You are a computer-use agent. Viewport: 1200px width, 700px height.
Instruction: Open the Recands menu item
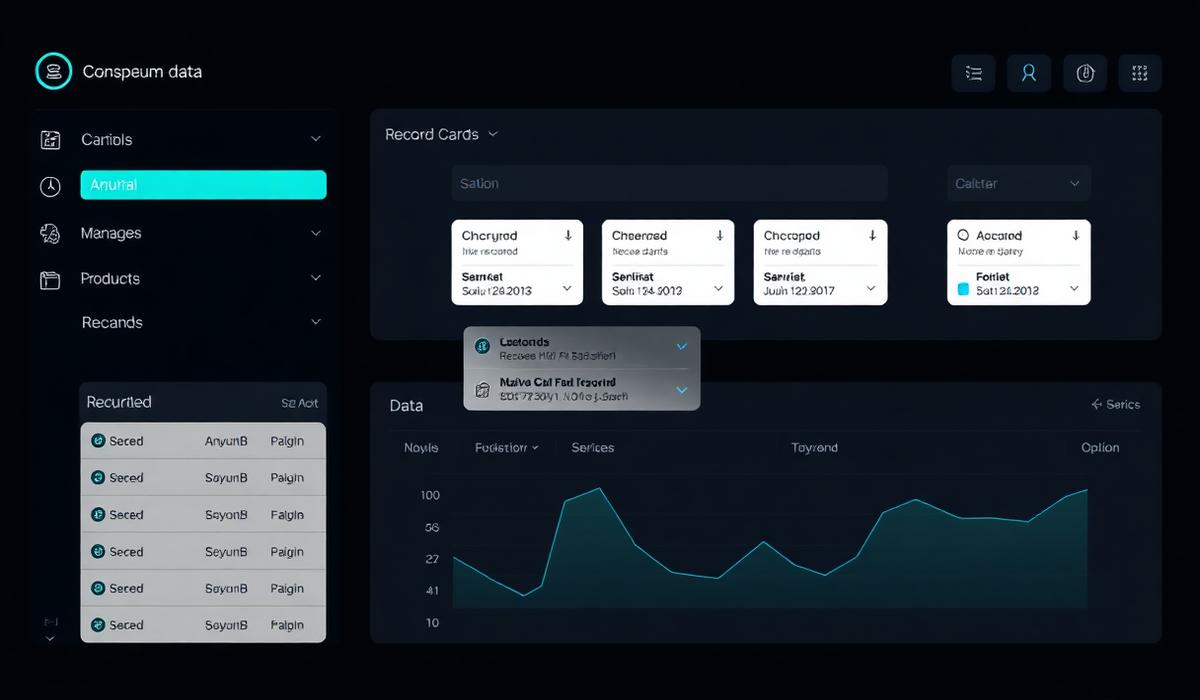pos(112,322)
